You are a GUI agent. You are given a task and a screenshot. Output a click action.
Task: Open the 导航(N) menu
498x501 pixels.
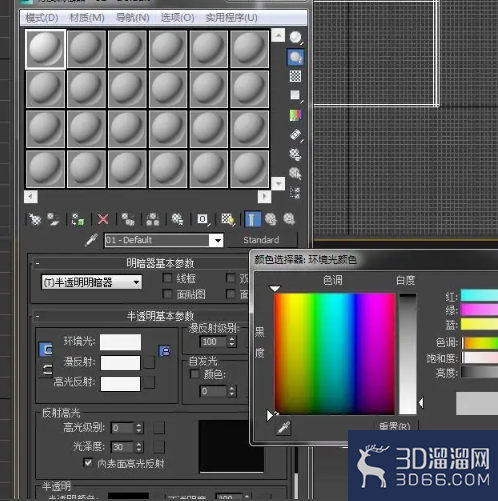tap(132, 18)
